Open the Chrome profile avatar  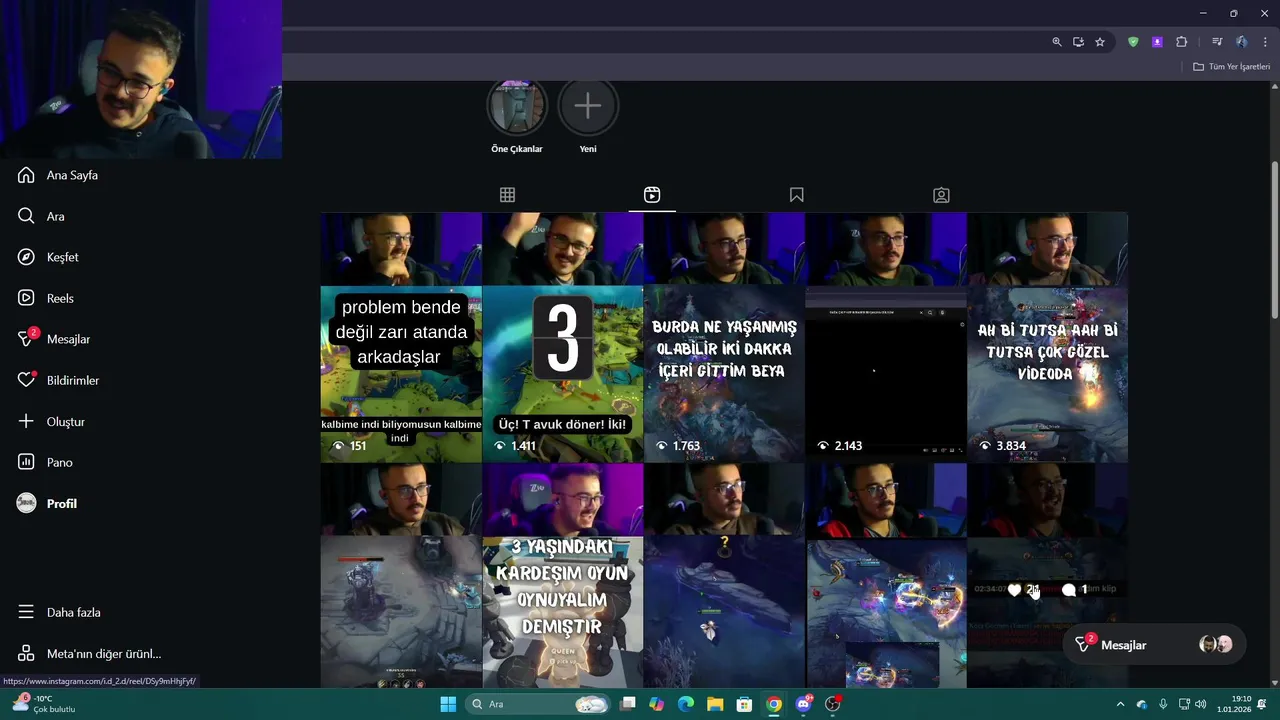1241,42
